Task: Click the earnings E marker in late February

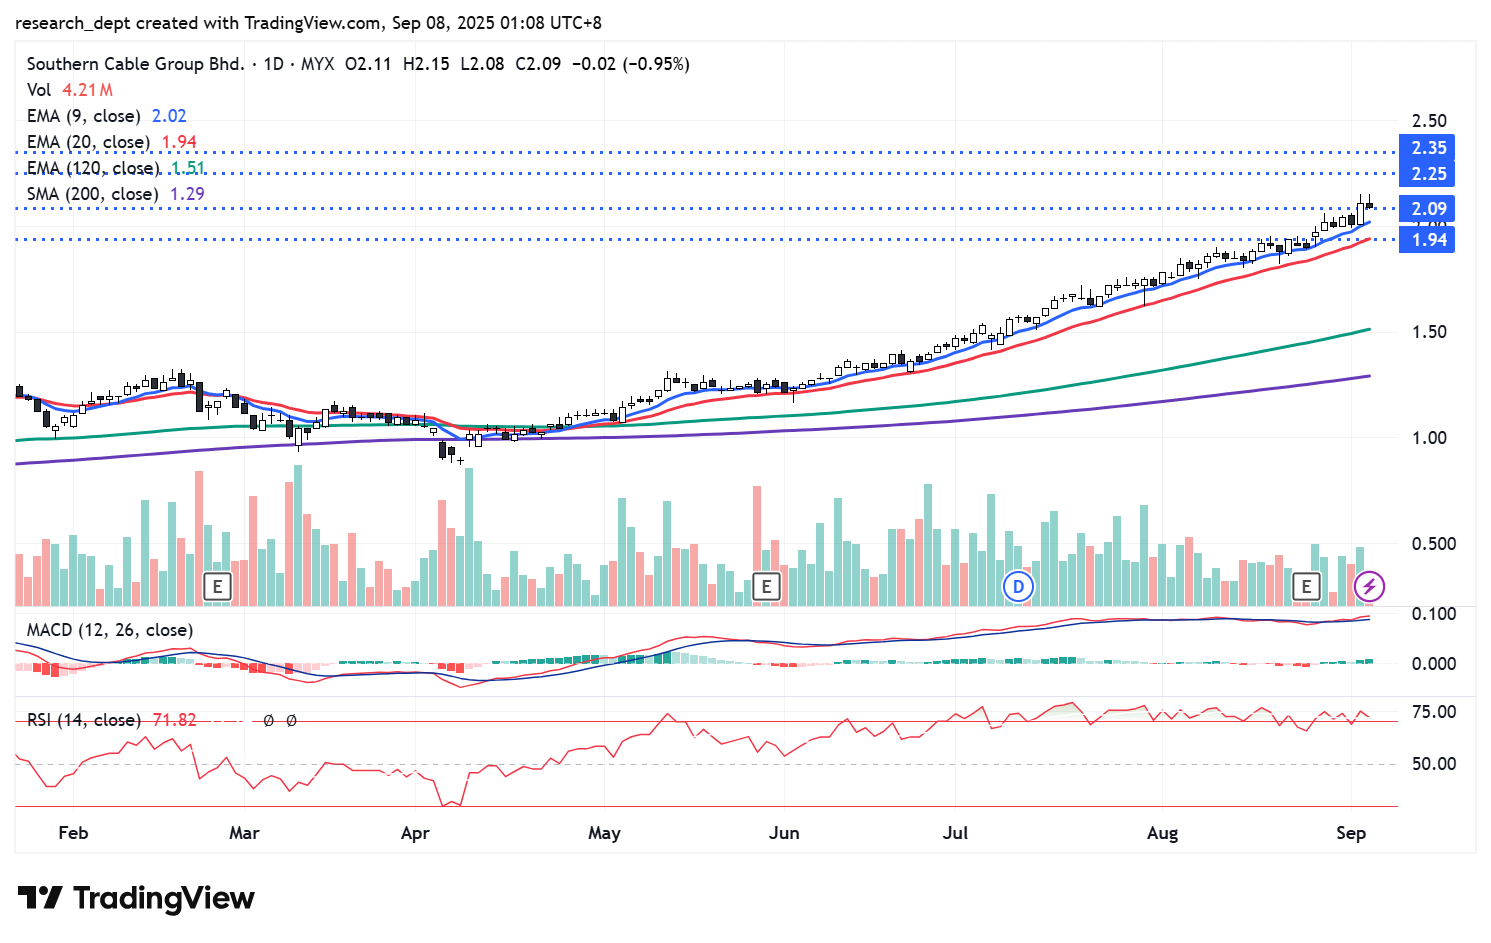Action: tap(217, 586)
